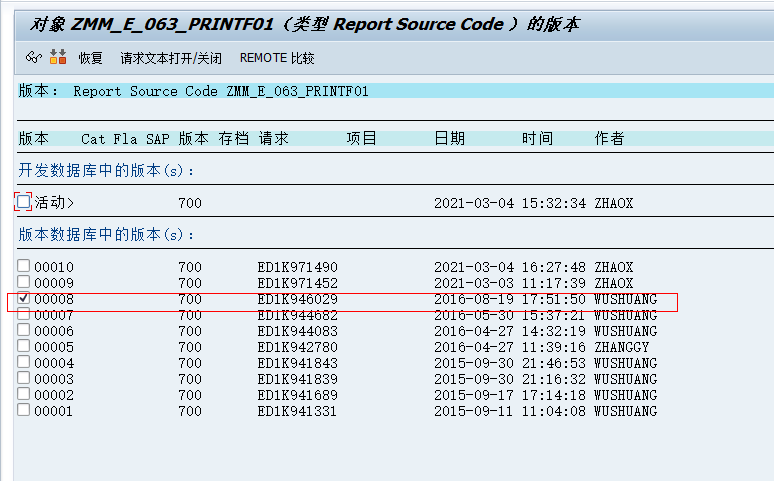Image resolution: width=774 pixels, height=481 pixels.
Task: Click the 项目 column header
Action: click(362, 138)
